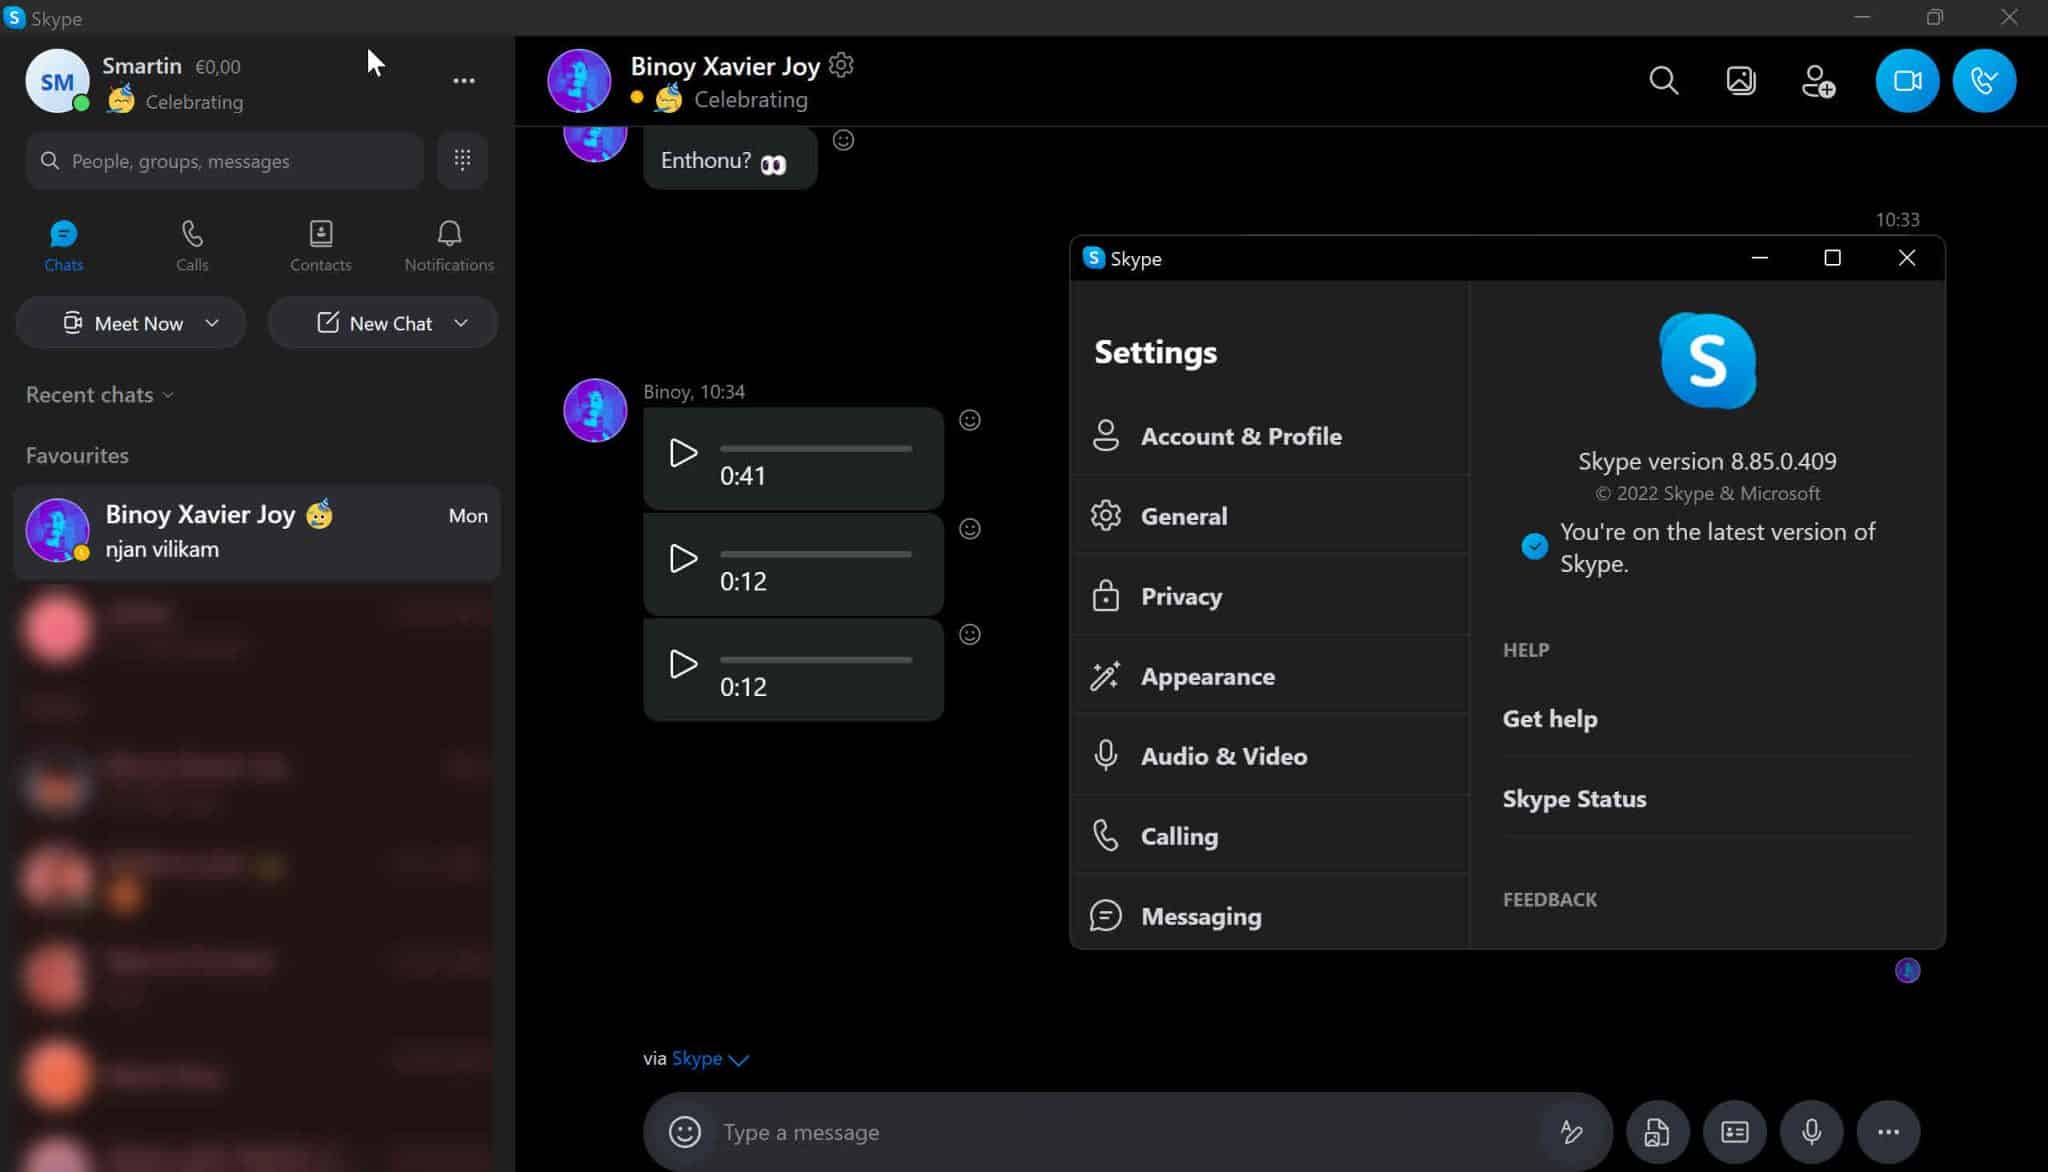Seek in the second voice message progress bar
Viewport: 2048px width, 1172px height.
[816, 554]
